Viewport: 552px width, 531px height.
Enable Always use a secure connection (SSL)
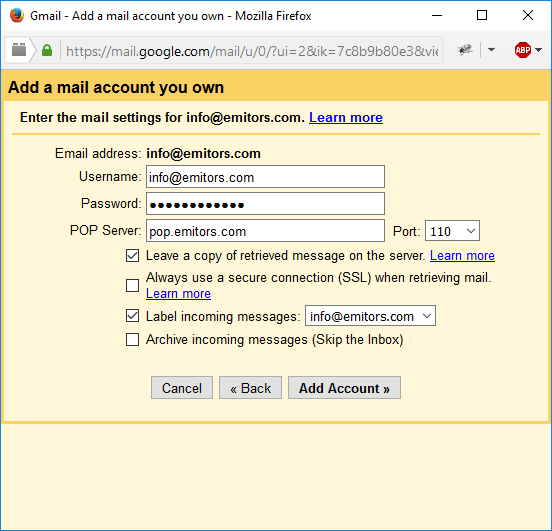(x=132, y=285)
